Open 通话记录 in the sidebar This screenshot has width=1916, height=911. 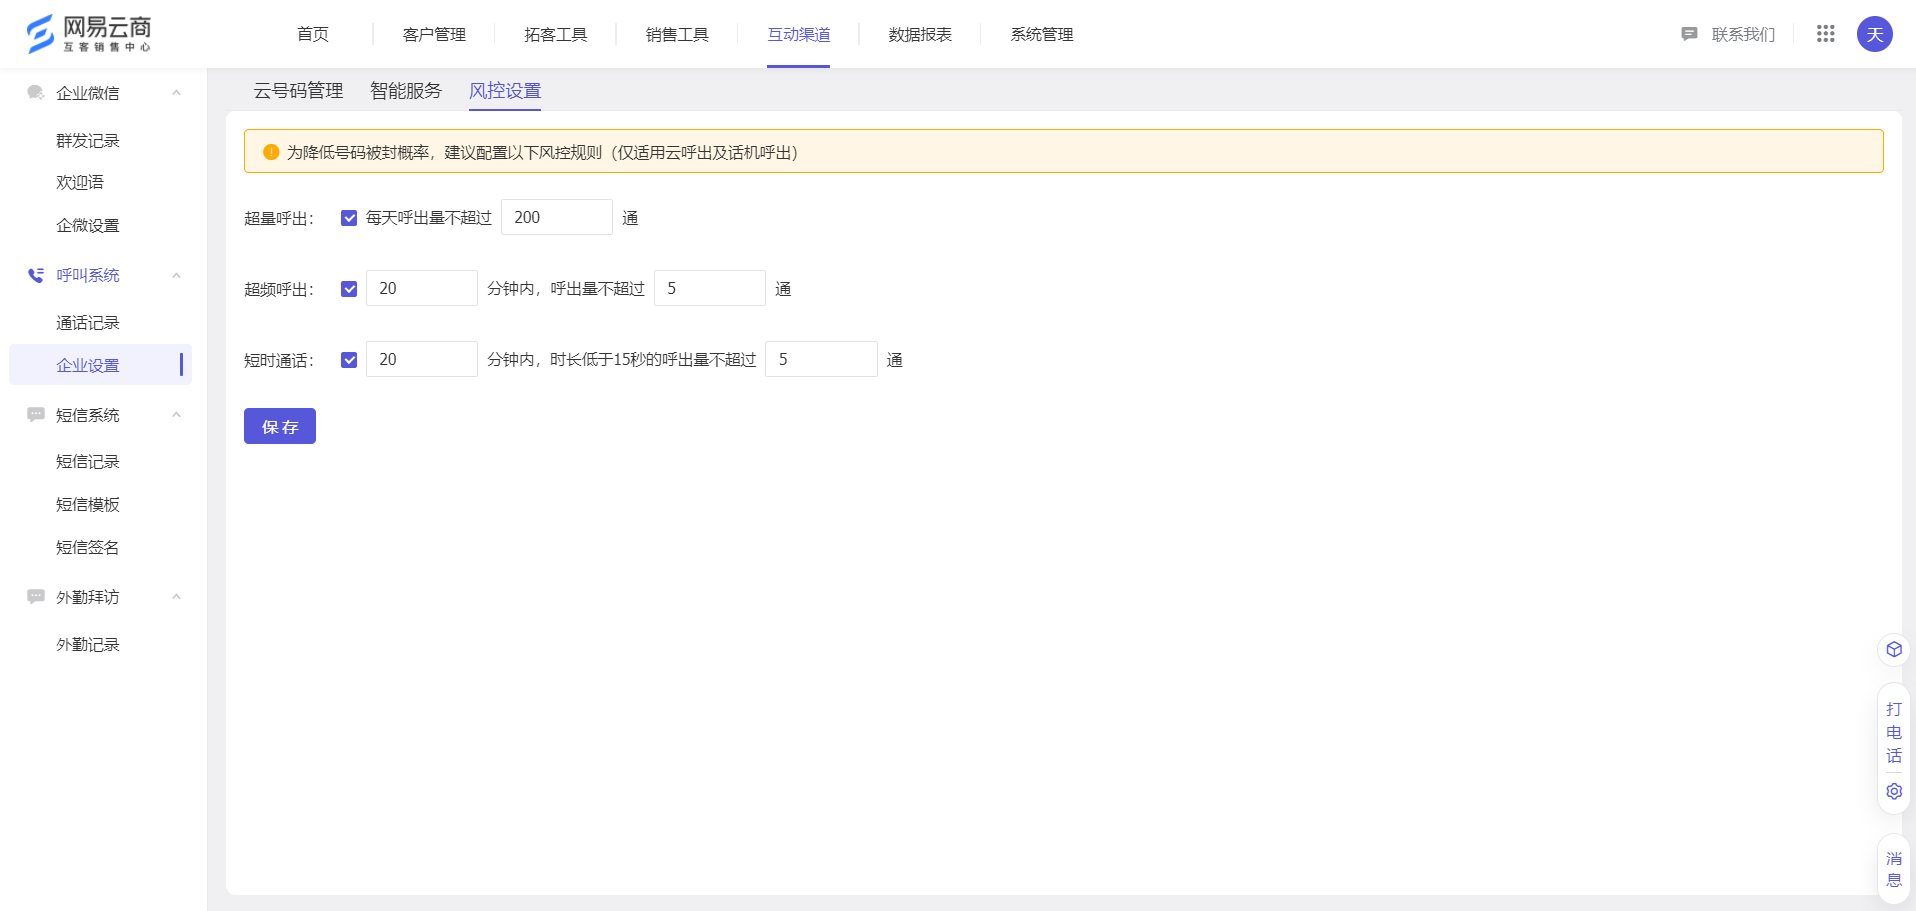88,323
